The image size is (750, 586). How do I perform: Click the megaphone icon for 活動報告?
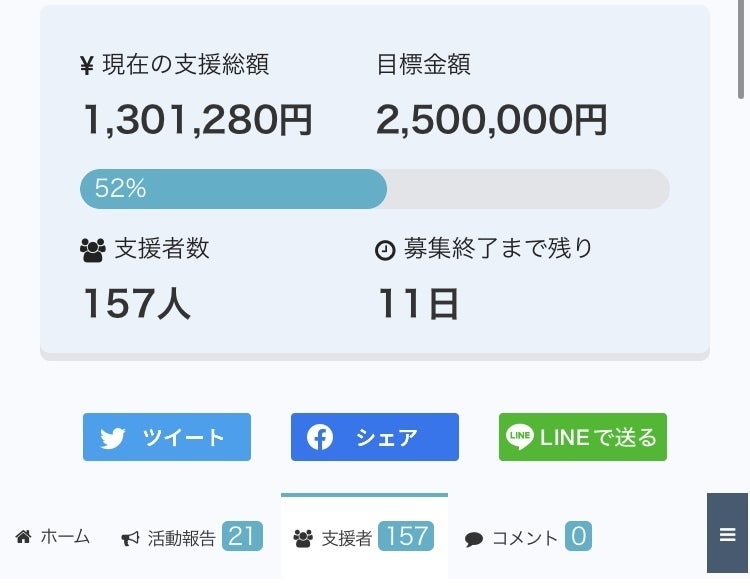coord(130,539)
